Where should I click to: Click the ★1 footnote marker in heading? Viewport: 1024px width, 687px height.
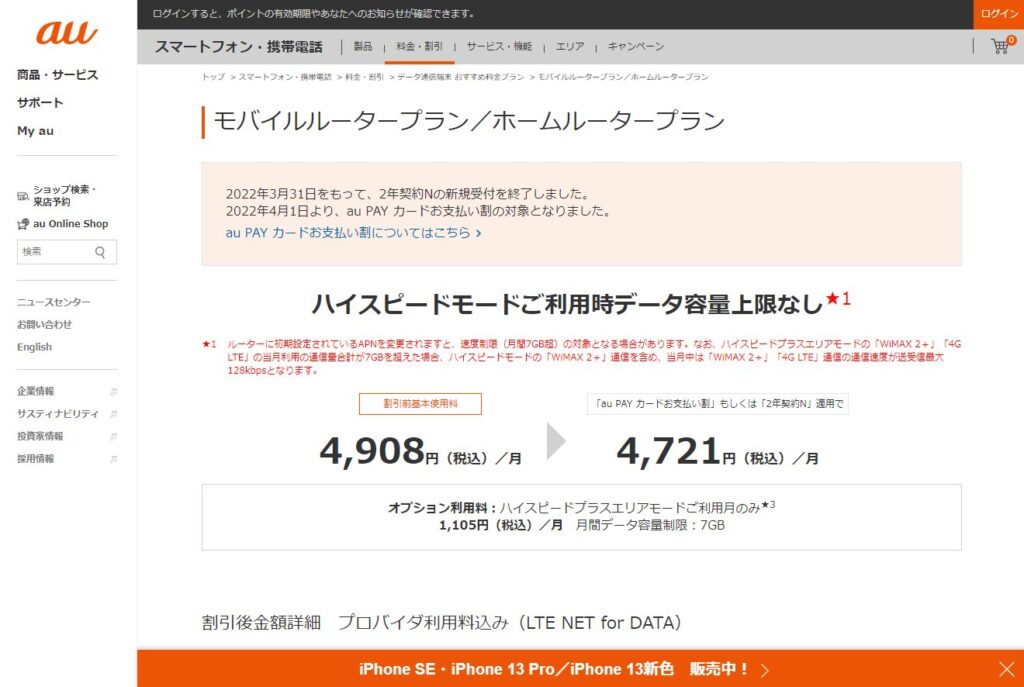pos(838,299)
